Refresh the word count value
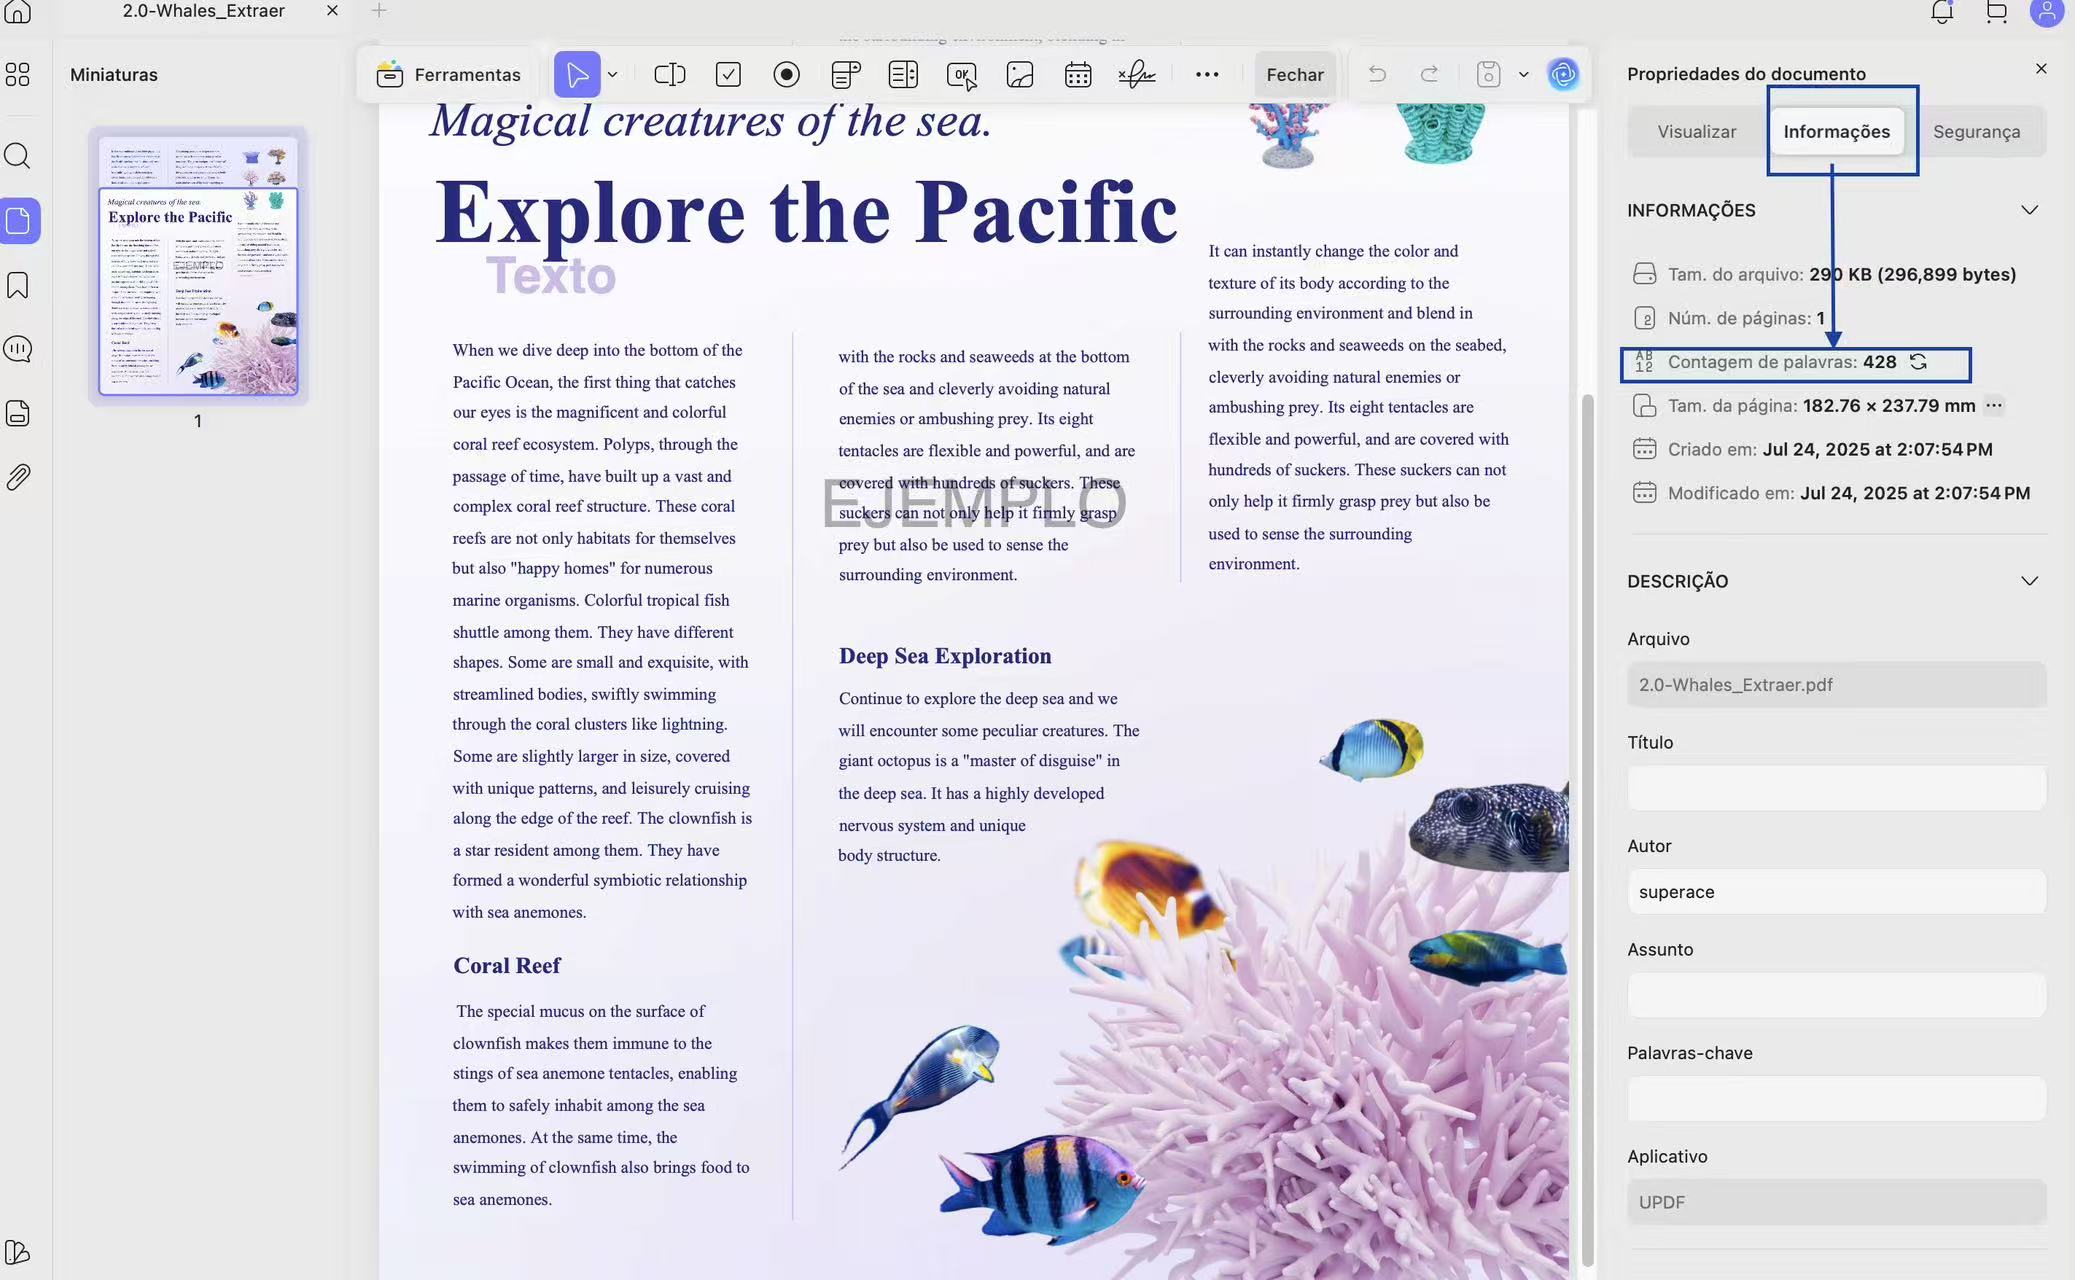This screenshot has width=2075, height=1280. click(x=1918, y=362)
